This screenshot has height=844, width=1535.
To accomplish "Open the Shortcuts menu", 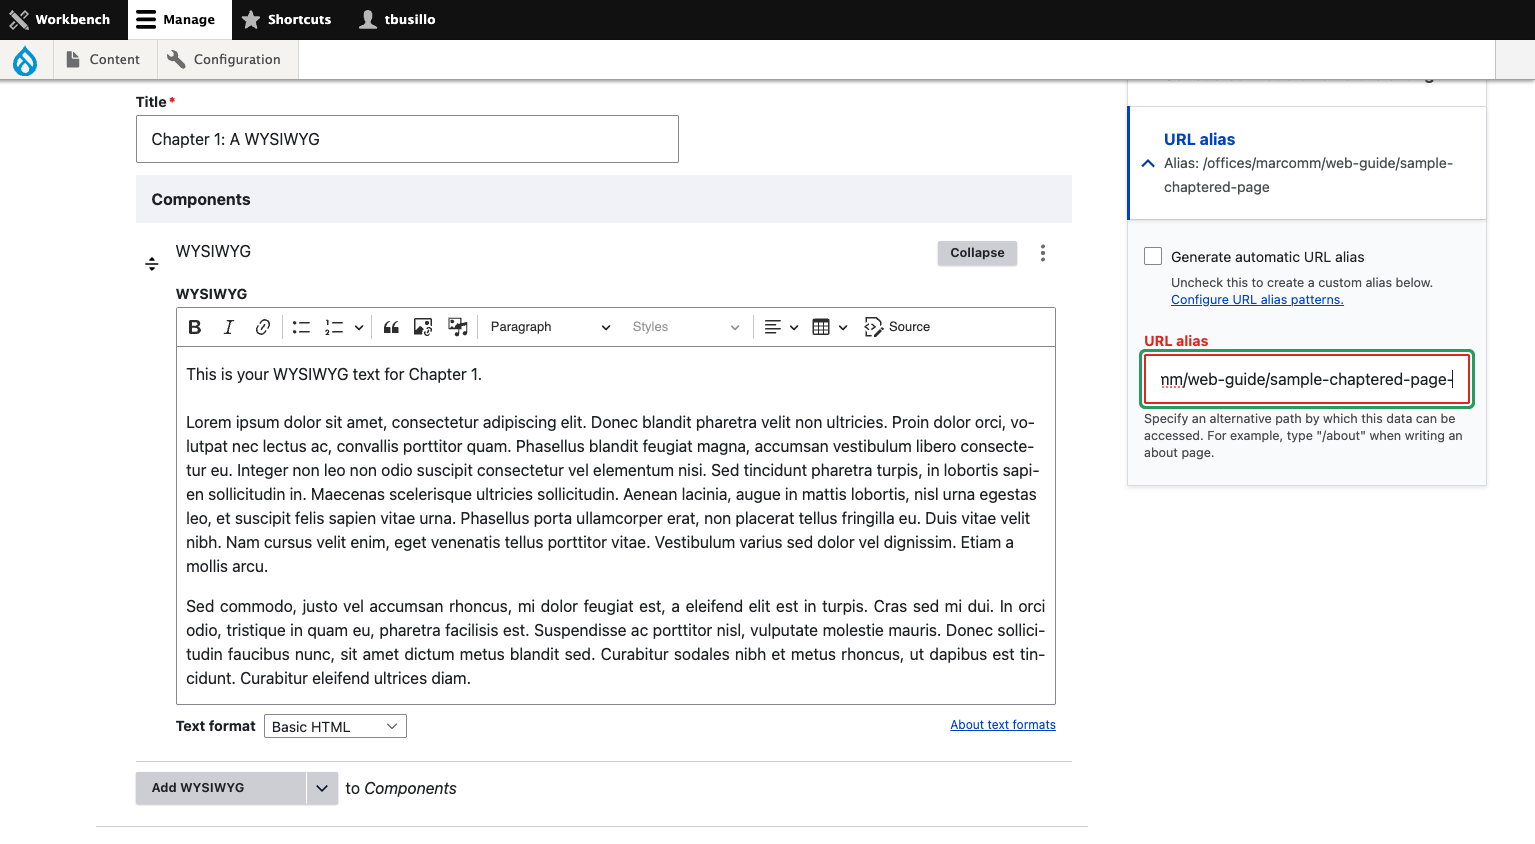I will pyautogui.click(x=288, y=20).
